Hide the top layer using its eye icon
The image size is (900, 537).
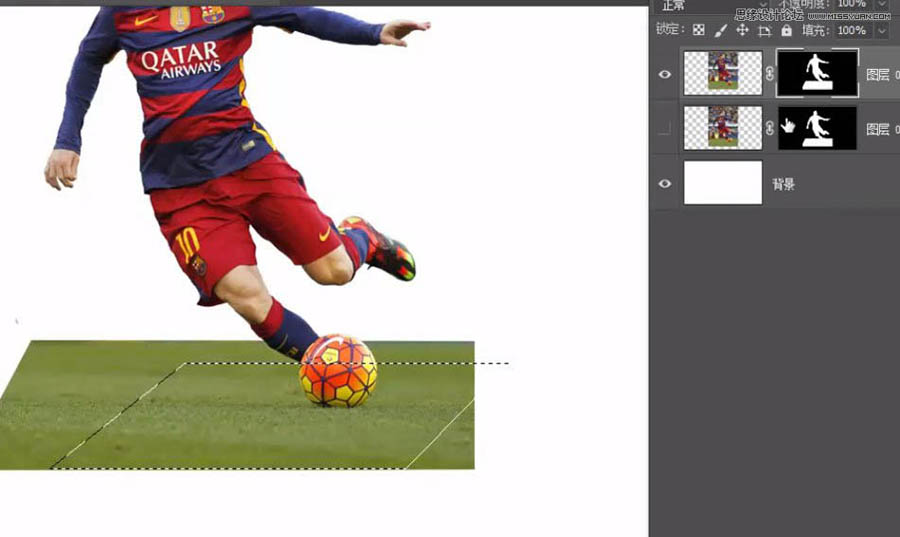point(665,74)
